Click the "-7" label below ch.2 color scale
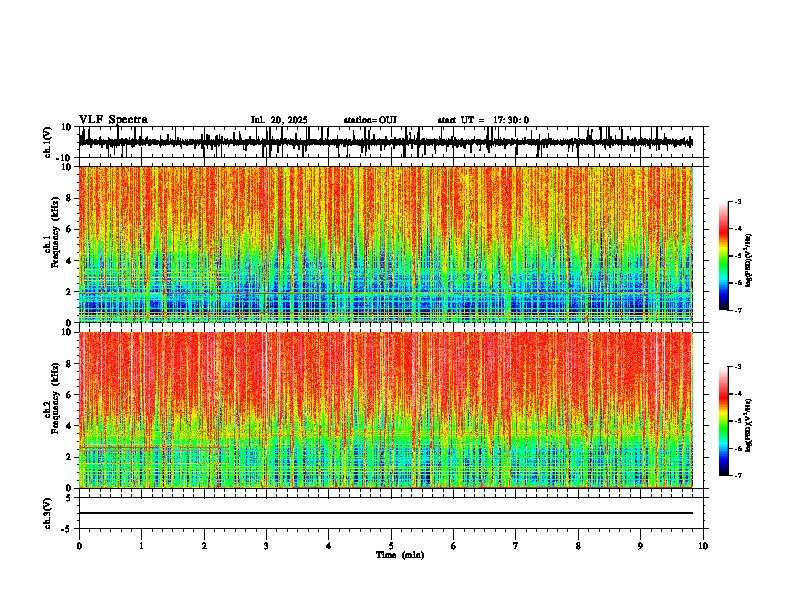Image resolution: width=792 pixels, height=612 pixels. 738,476
